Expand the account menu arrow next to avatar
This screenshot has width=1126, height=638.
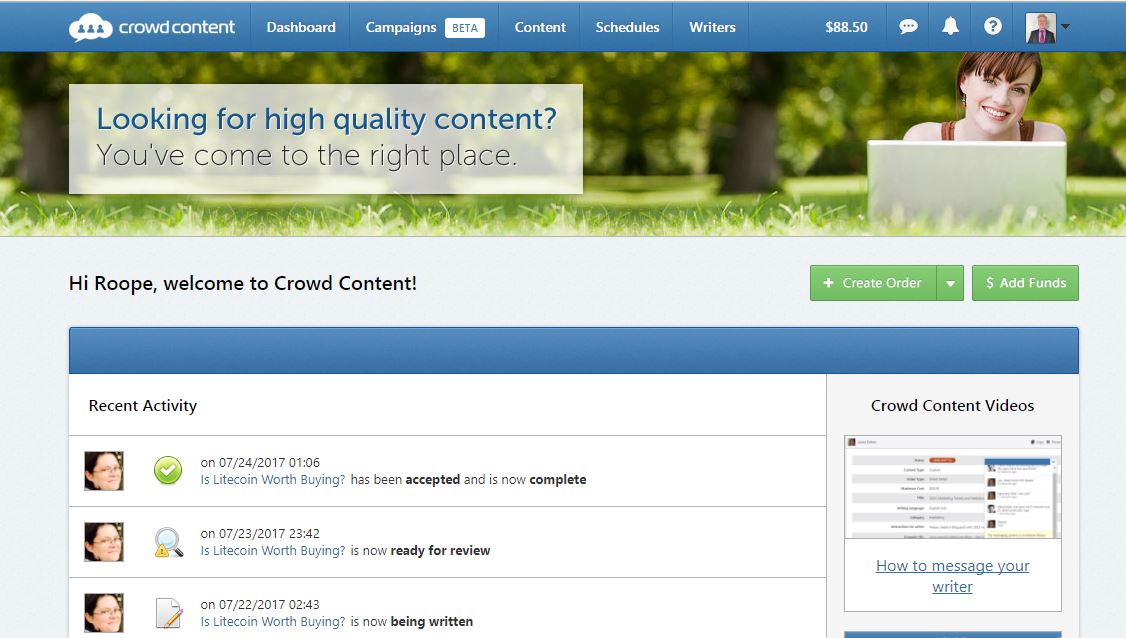[x=1066, y=27]
